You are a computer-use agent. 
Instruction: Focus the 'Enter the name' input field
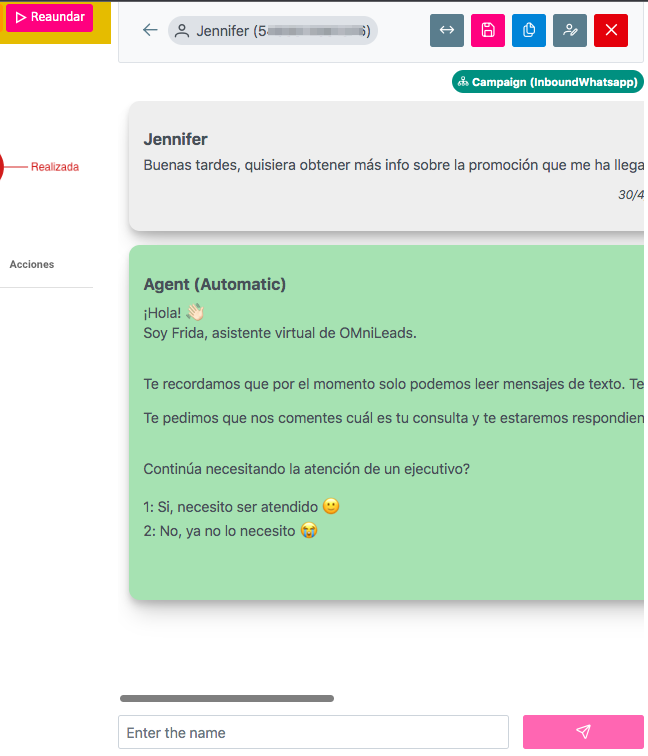[313, 732]
